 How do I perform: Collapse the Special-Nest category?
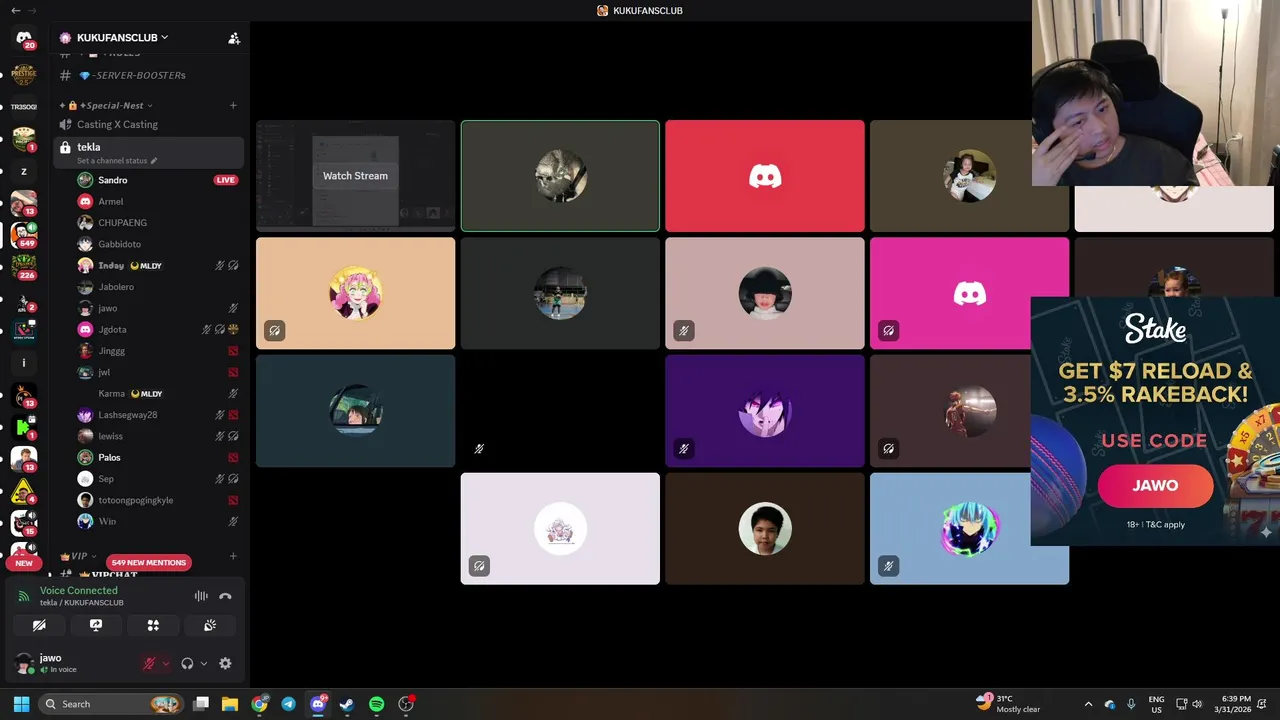pyautogui.click(x=112, y=105)
